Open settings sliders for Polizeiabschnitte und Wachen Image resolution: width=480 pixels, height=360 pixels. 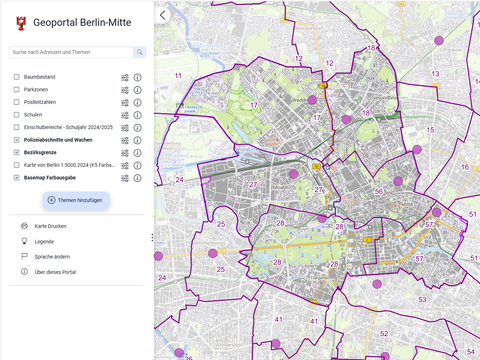tap(125, 141)
